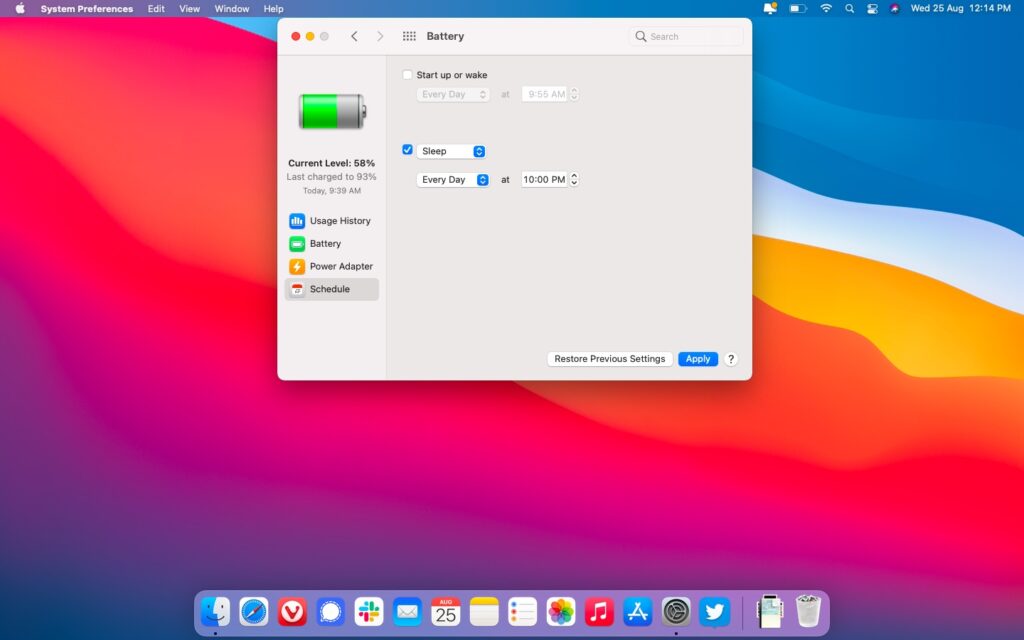Open the View menu
Screen dimensions: 1024x640
coord(189,9)
